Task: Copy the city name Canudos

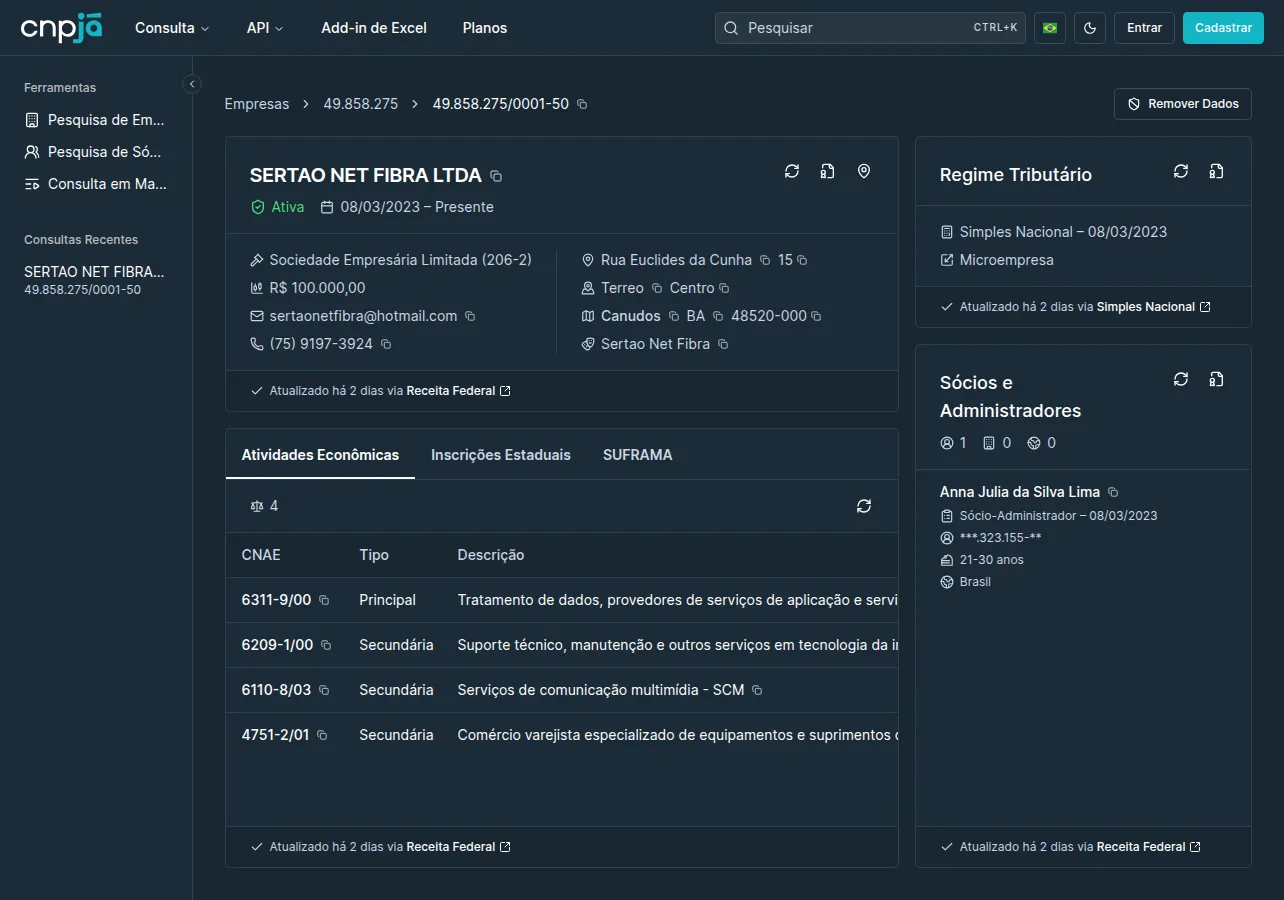Action: [673, 316]
